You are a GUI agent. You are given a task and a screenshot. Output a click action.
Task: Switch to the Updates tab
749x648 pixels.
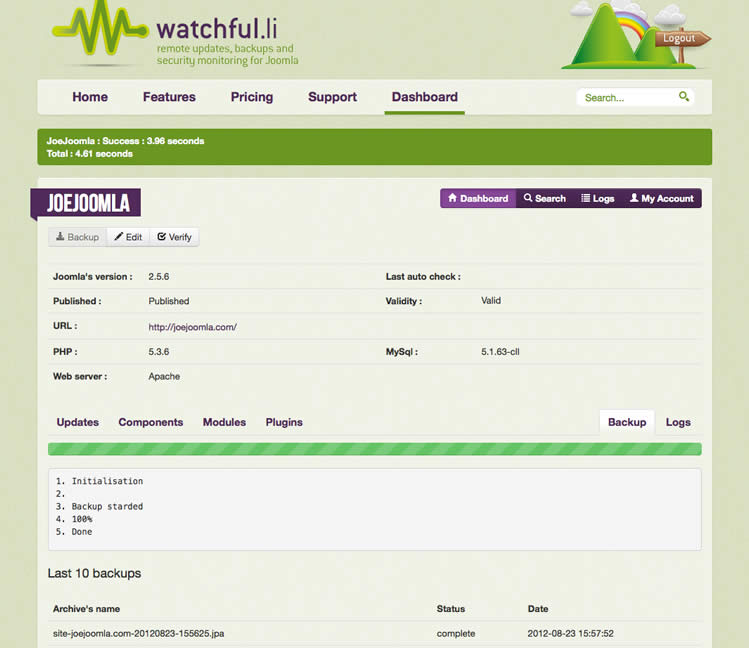(x=78, y=422)
